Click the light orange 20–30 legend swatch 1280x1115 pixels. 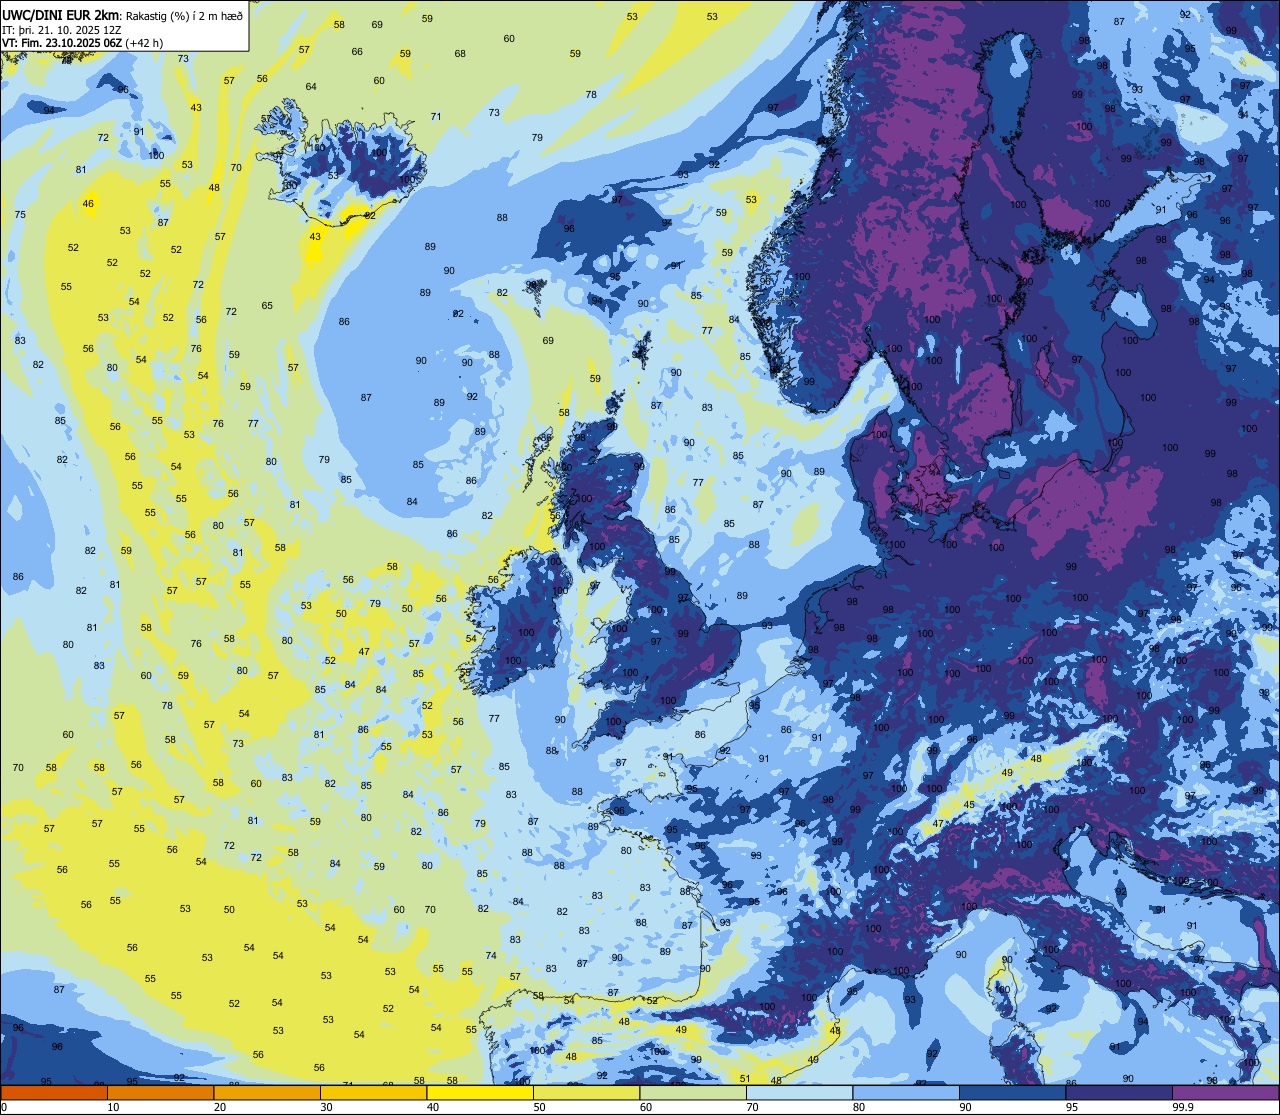pyautogui.click(x=267, y=1092)
